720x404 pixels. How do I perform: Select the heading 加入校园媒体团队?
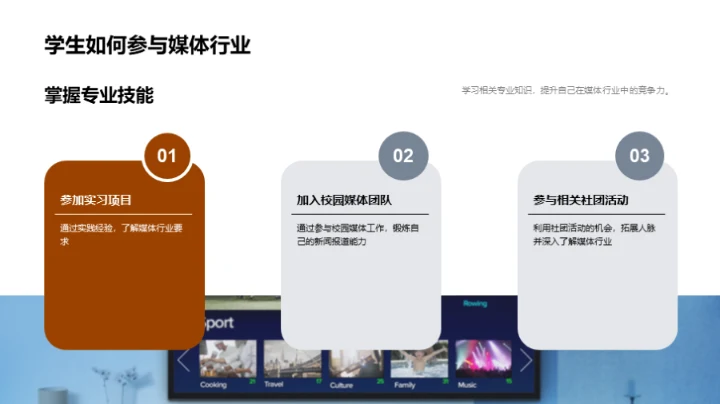[x=344, y=200]
